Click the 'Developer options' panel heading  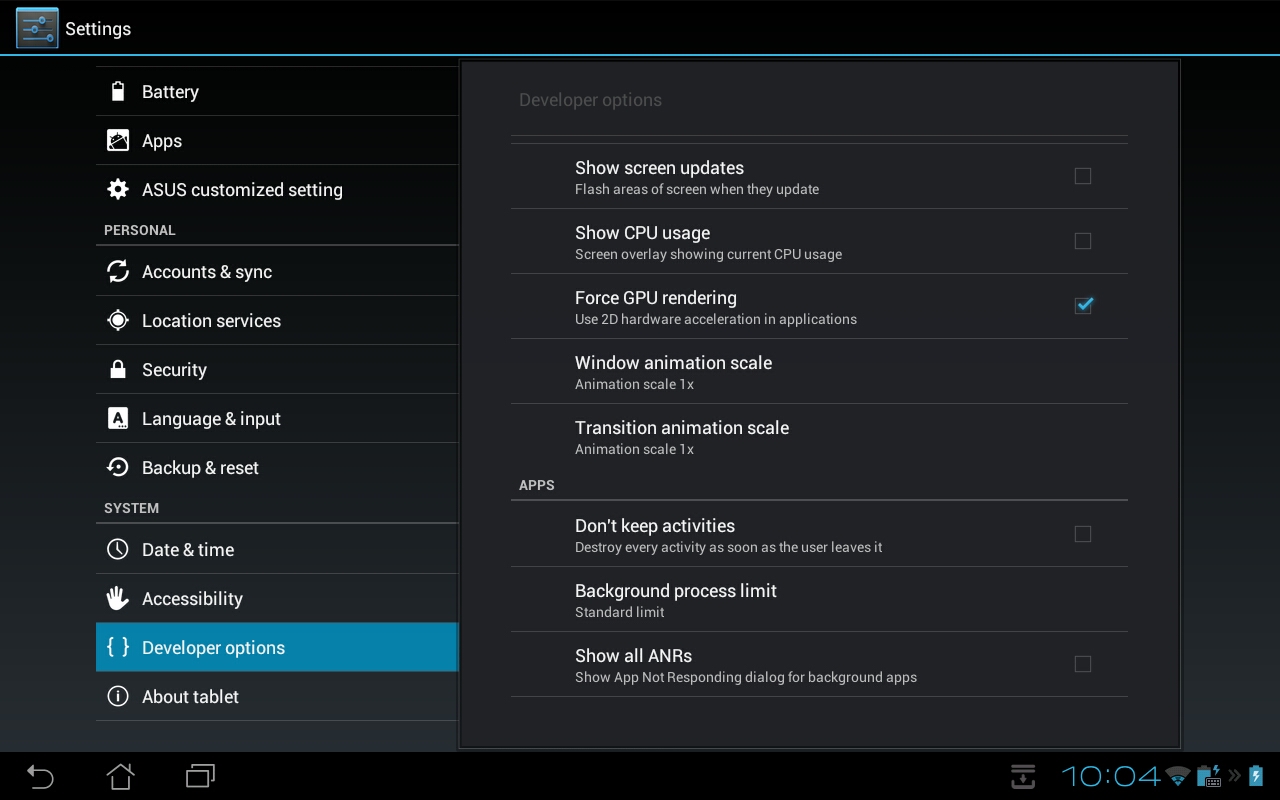click(x=590, y=100)
